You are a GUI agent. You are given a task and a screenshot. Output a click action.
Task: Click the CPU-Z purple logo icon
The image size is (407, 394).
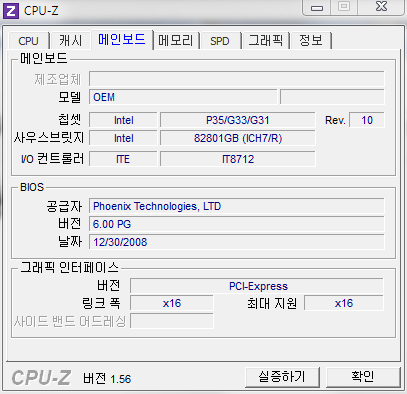point(11,10)
